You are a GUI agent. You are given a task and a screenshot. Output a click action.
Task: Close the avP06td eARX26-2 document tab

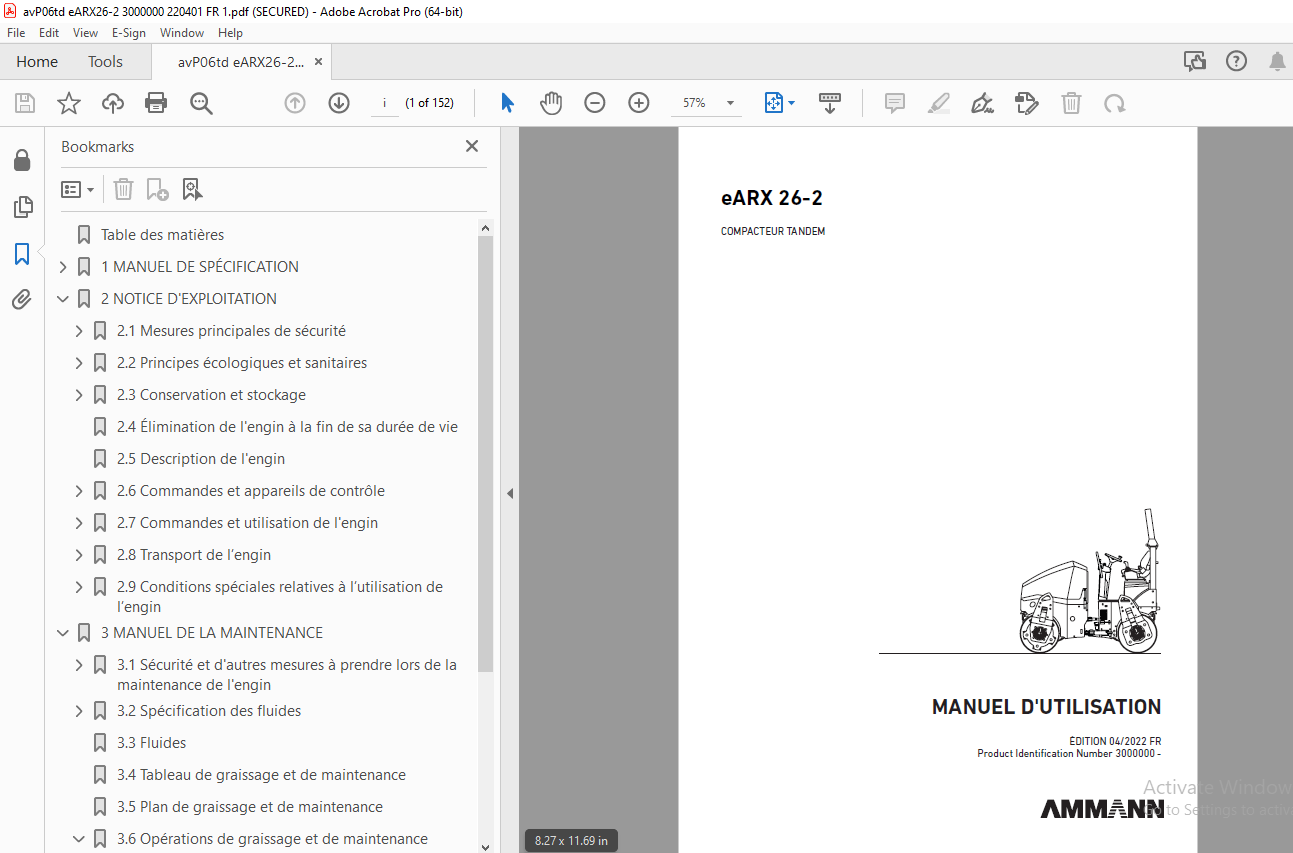point(318,62)
